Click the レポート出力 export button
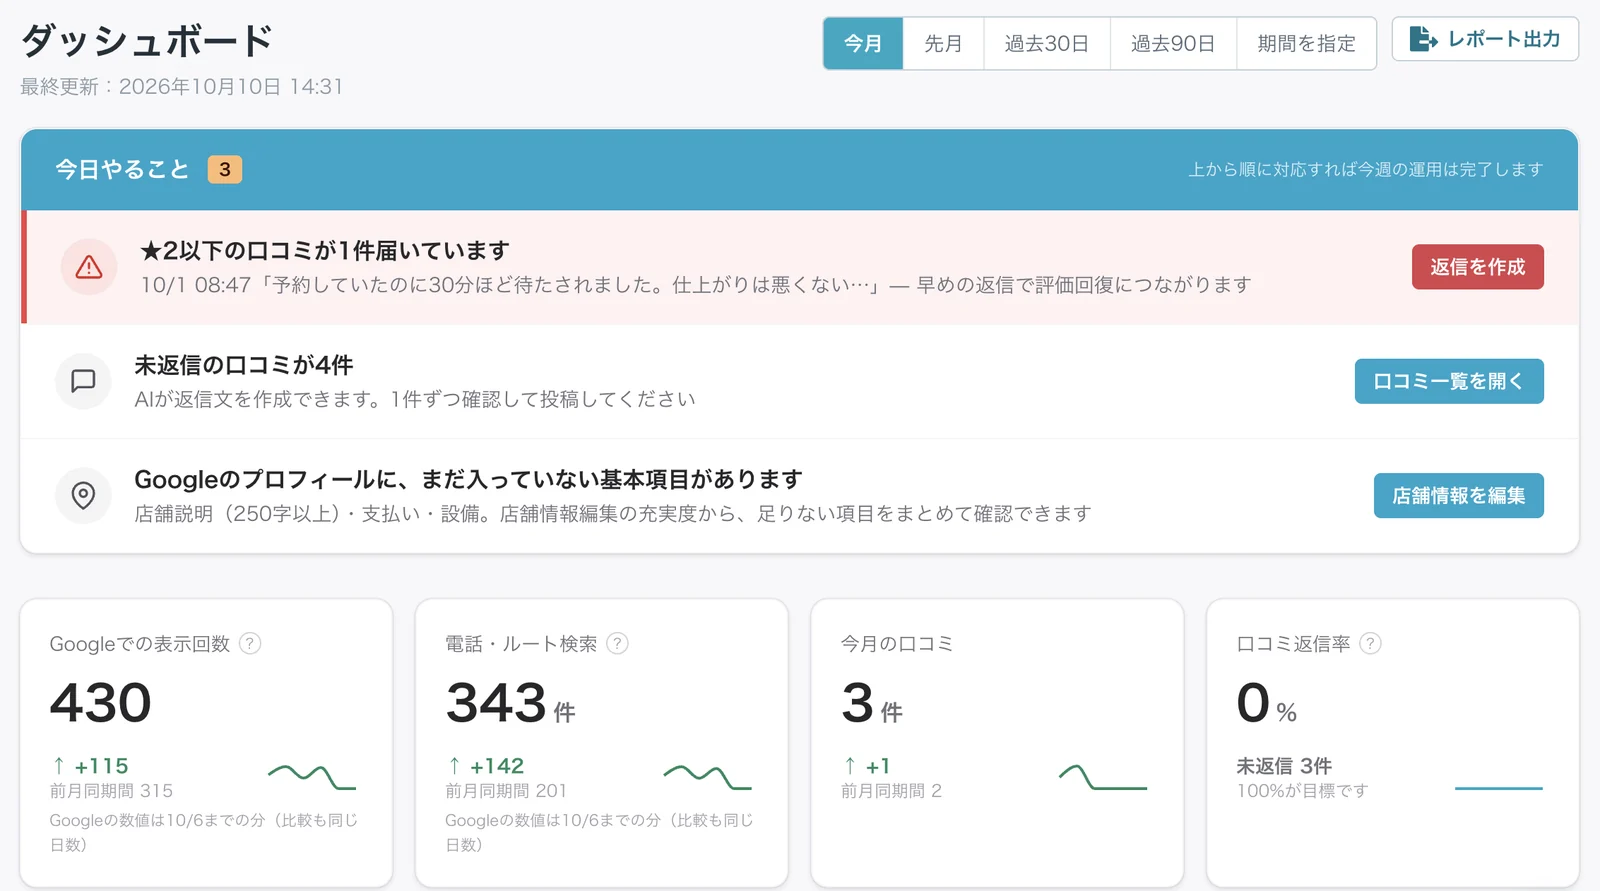 click(x=1485, y=39)
